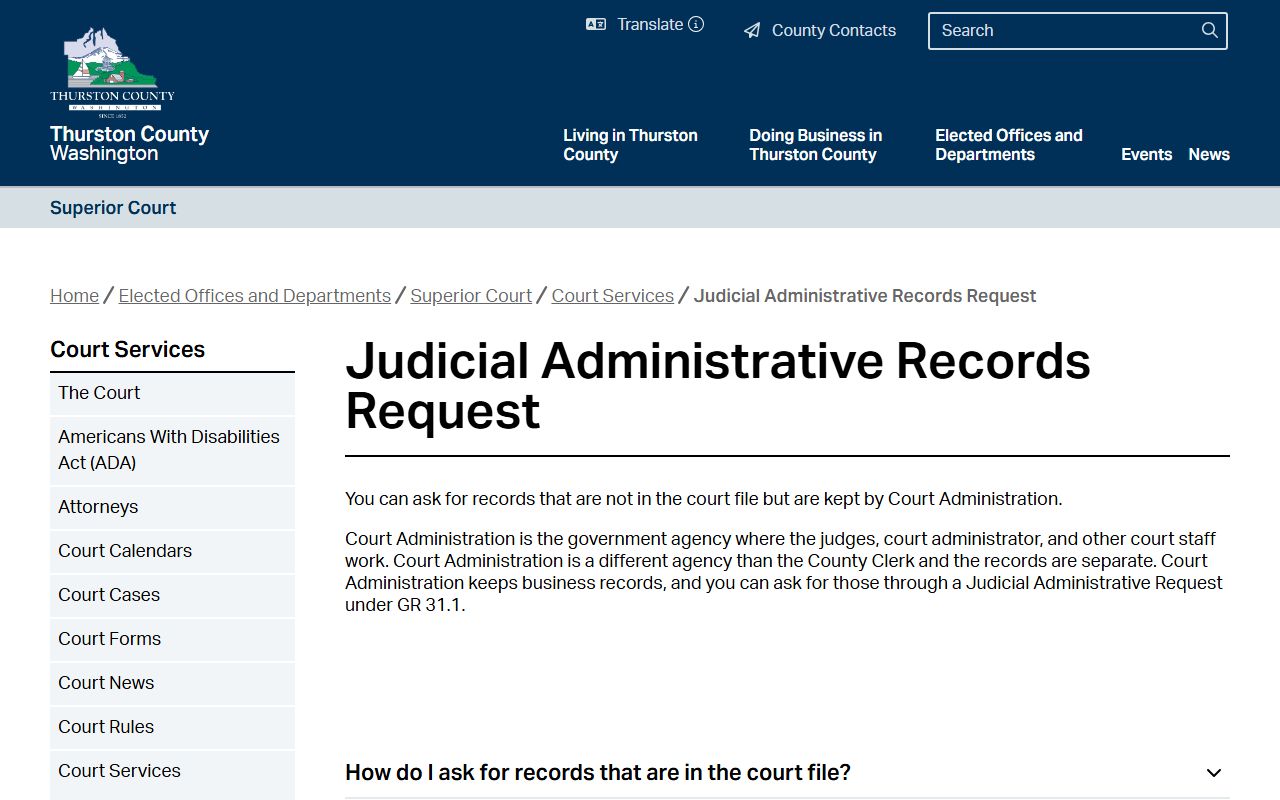This screenshot has height=800, width=1280.
Task: Go to News in top navigation
Action: tap(1209, 154)
